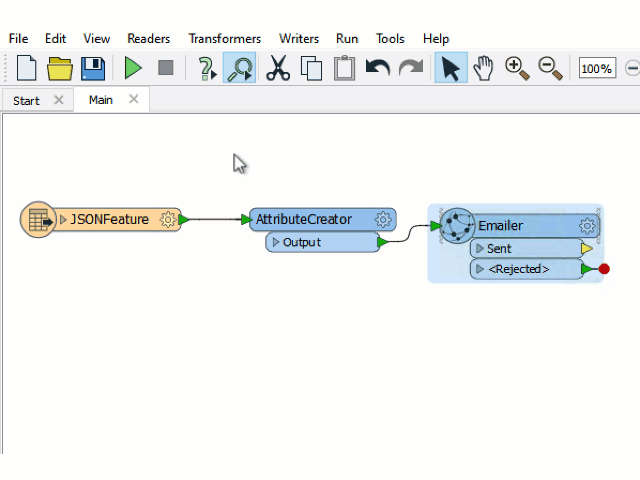Toggle the feature inspection magnifier icon
Image resolution: width=640 pixels, height=480 pixels.
point(240,68)
